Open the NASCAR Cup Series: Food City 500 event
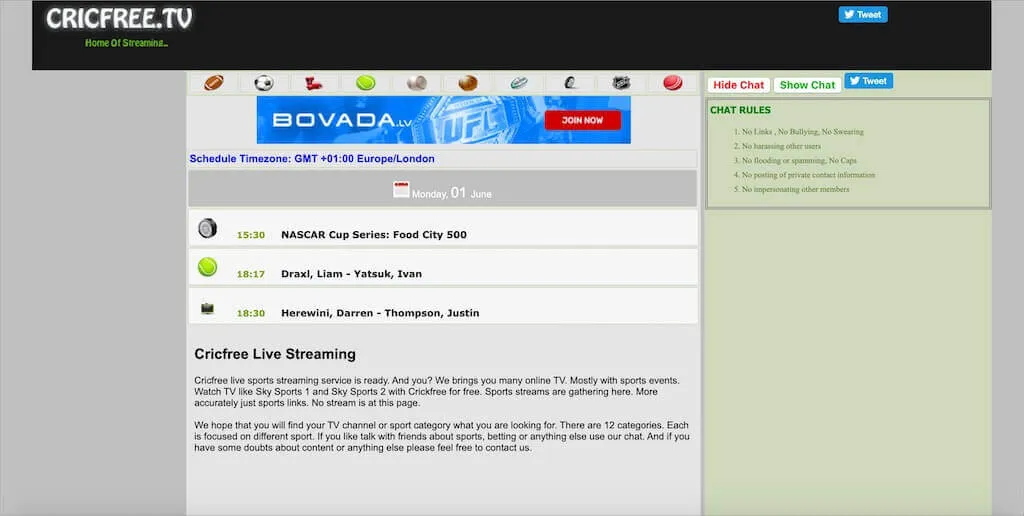The width and height of the screenshot is (1024, 516). point(373,235)
